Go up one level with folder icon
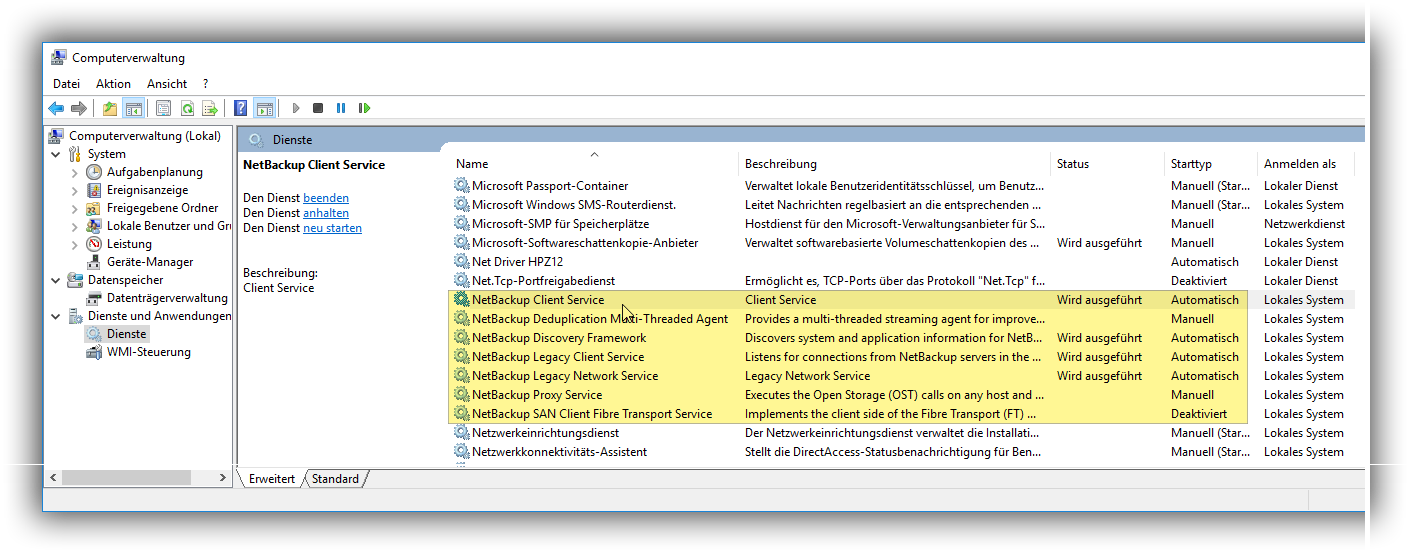1407x557 pixels. tap(110, 108)
